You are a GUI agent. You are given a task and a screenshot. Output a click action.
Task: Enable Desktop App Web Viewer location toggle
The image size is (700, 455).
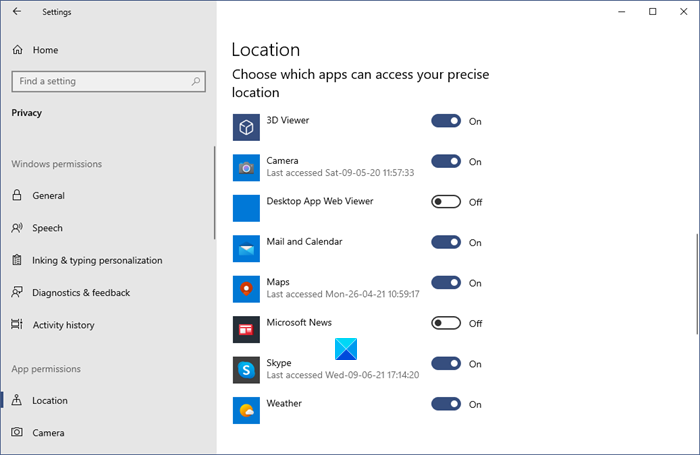point(446,202)
